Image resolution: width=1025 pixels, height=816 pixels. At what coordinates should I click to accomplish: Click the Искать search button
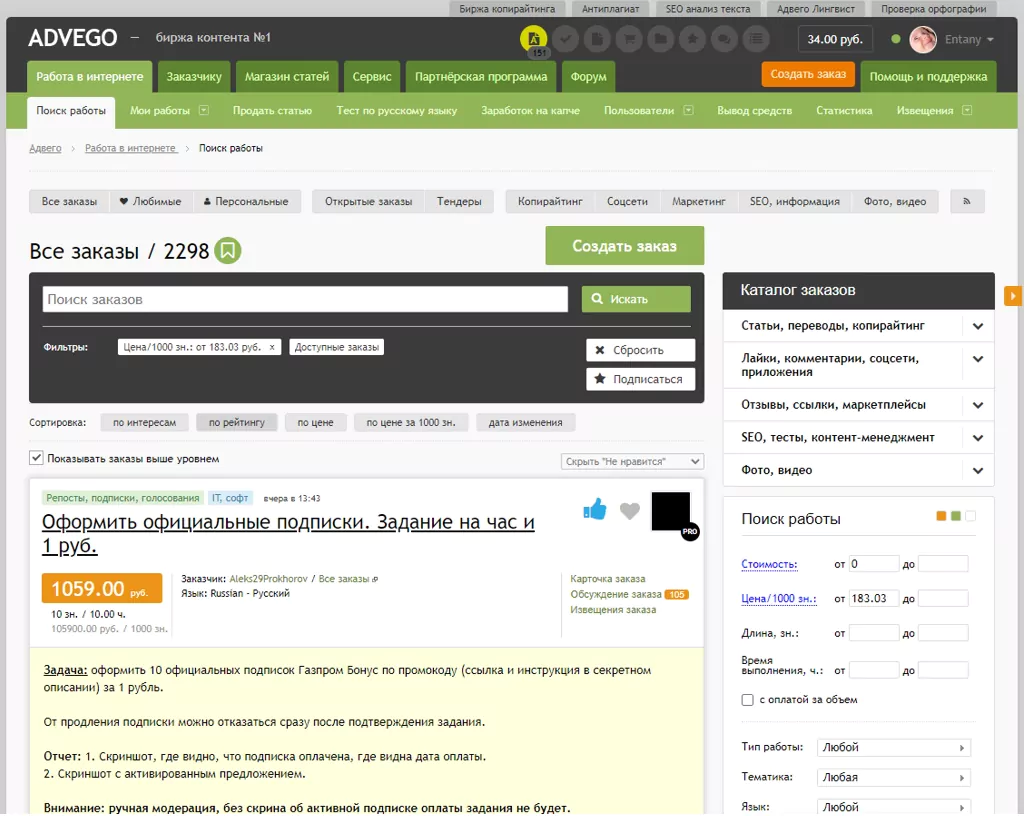[x=636, y=299]
